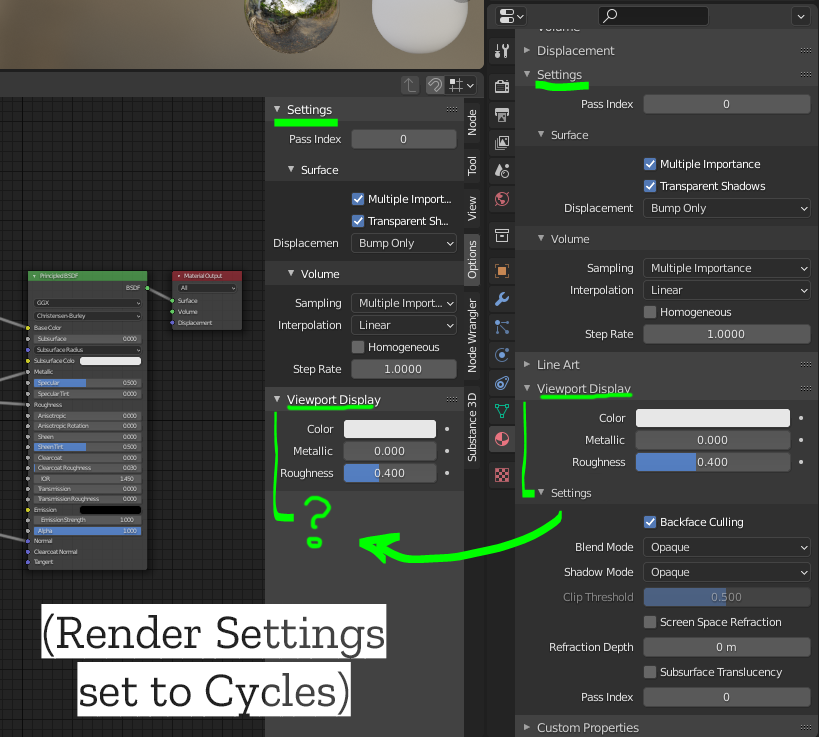Click Roughness slider in Properties Viewport Display
This screenshot has height=737, width=819.
tap(712, 462)
